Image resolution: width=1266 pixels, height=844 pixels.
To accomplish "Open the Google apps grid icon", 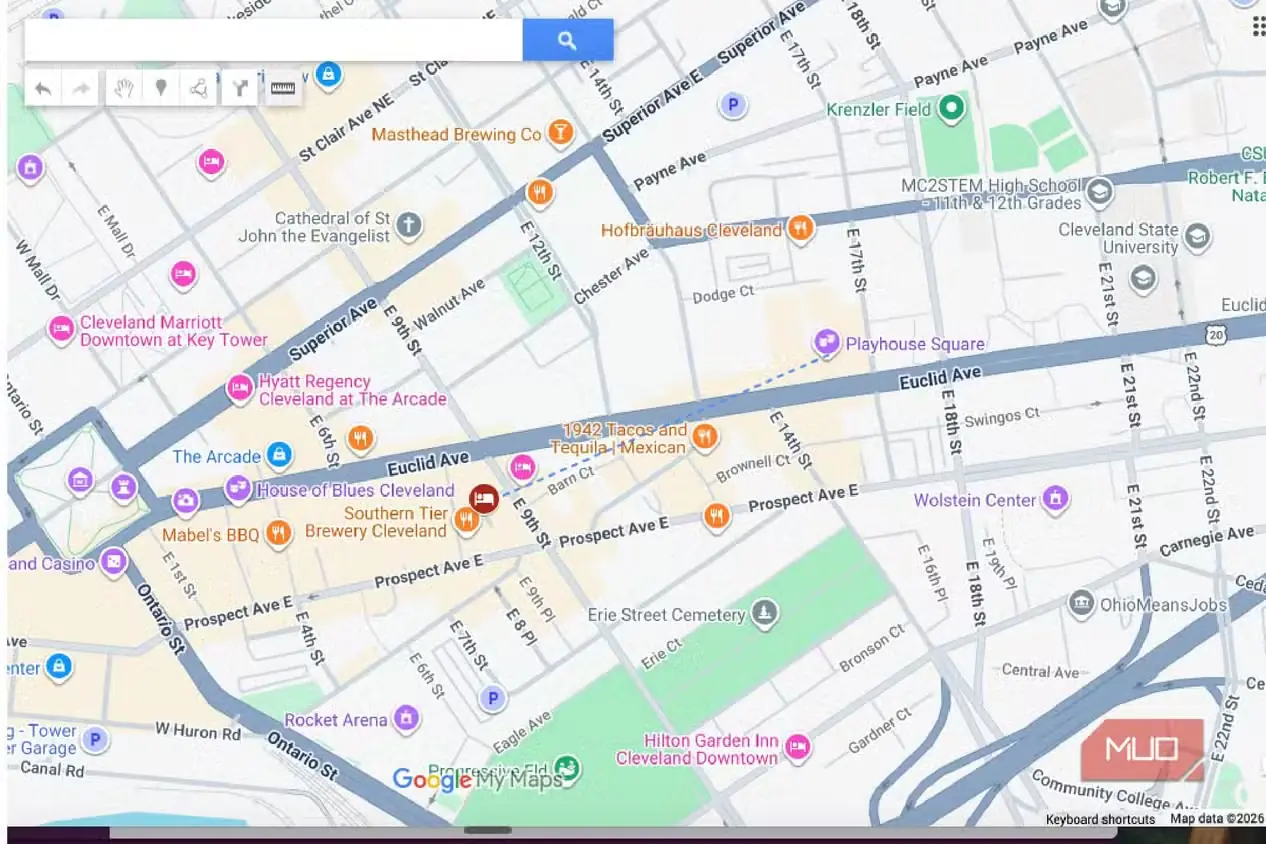I will tap(1259, 26).
